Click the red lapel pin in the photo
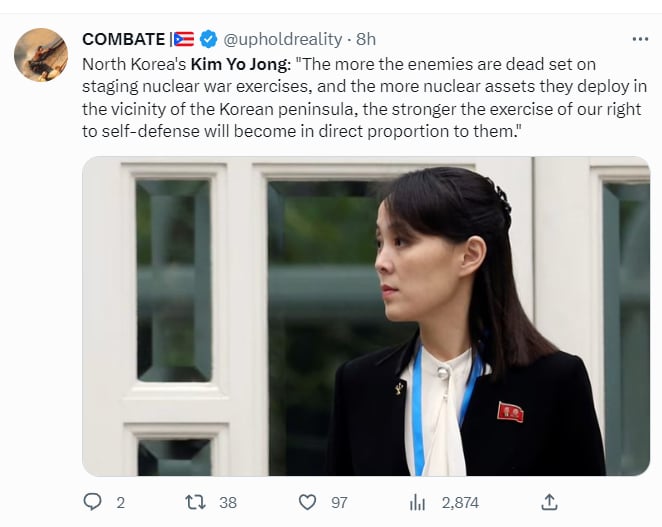662x527 pixels. point(510,412)
